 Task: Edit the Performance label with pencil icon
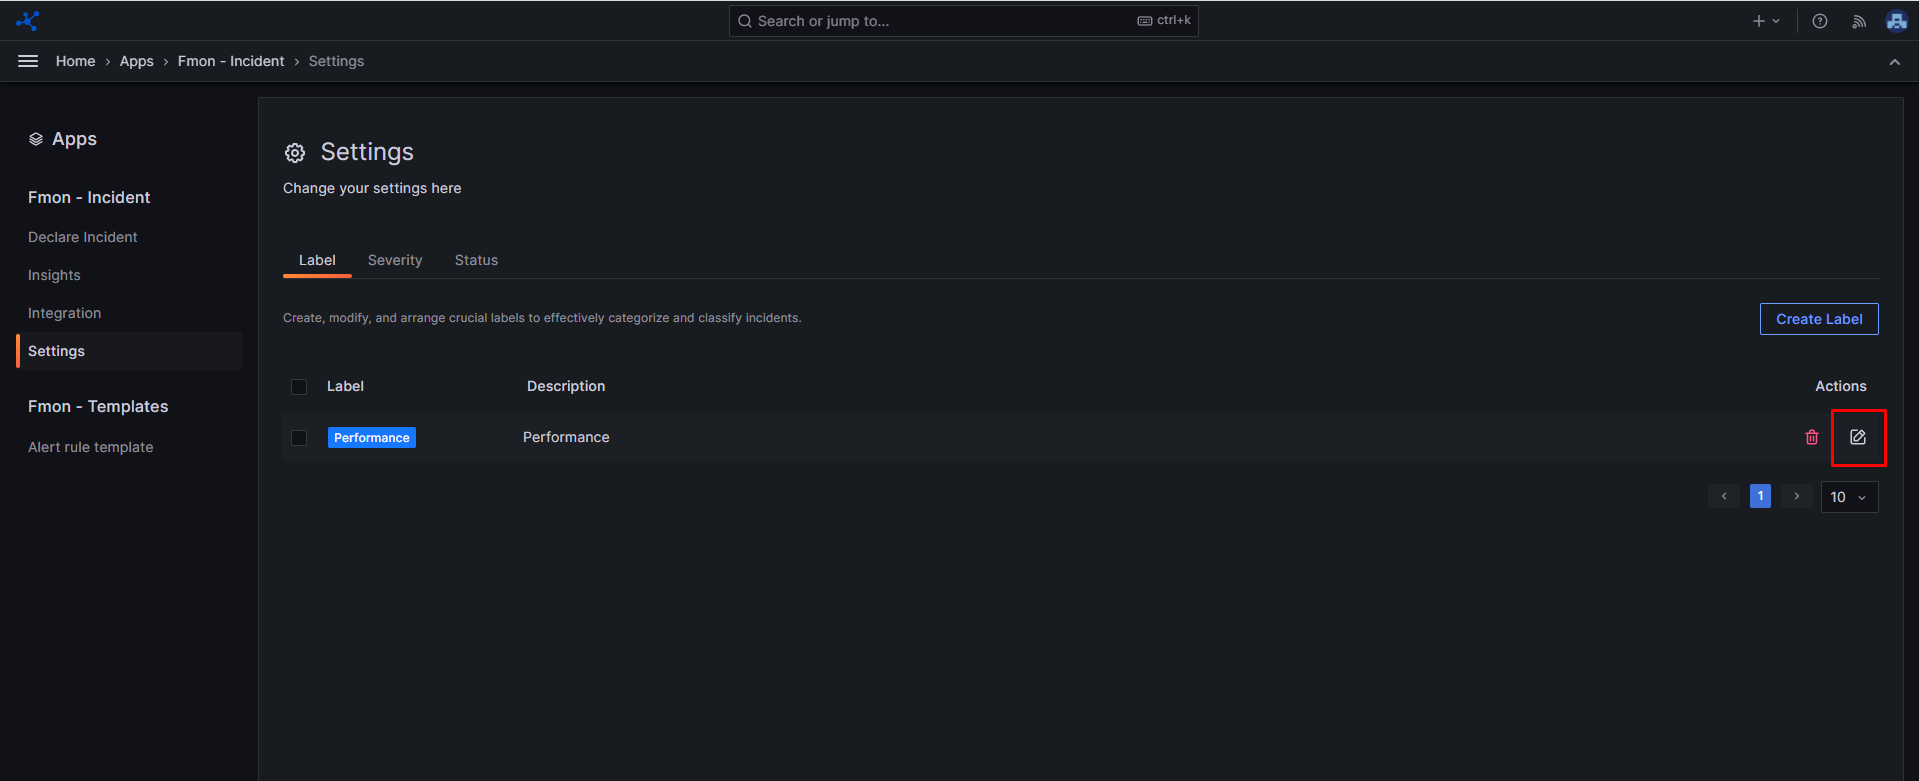click(x=1858, y=437)
